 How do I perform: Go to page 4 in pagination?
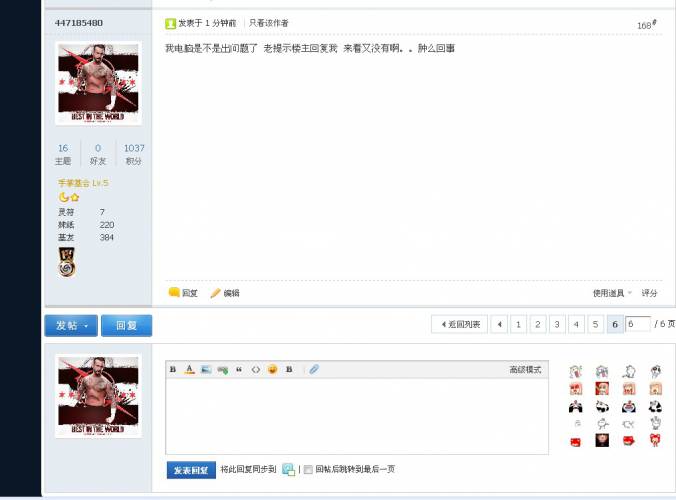(576, 325)
